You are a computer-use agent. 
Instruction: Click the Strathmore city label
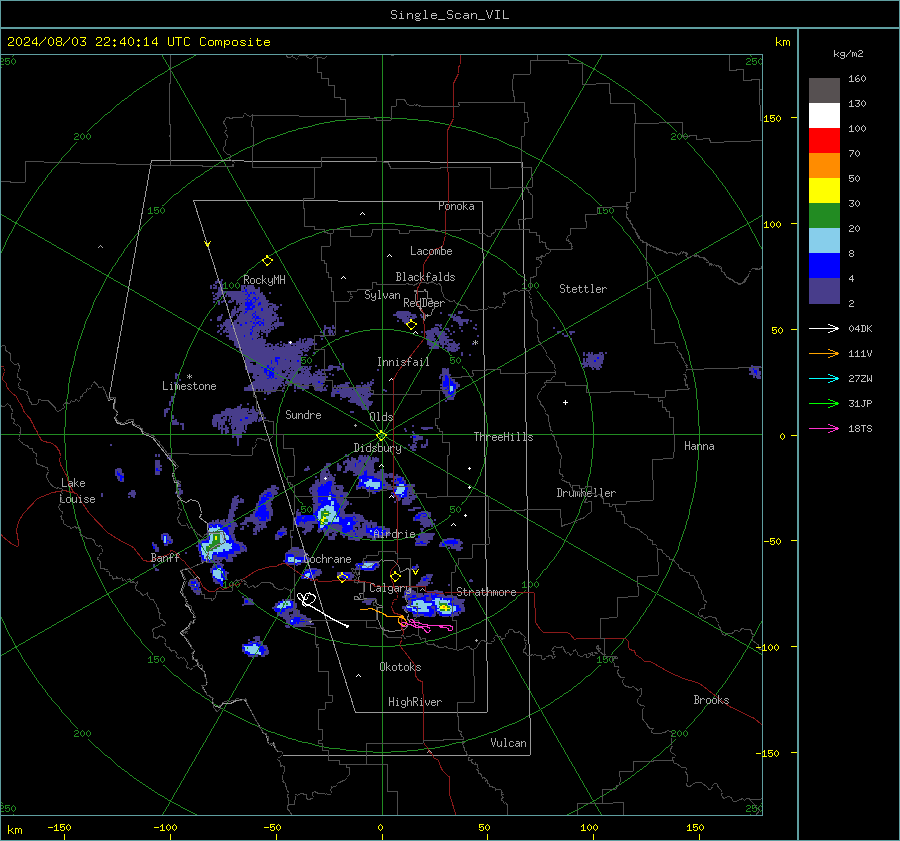[486, 592]
